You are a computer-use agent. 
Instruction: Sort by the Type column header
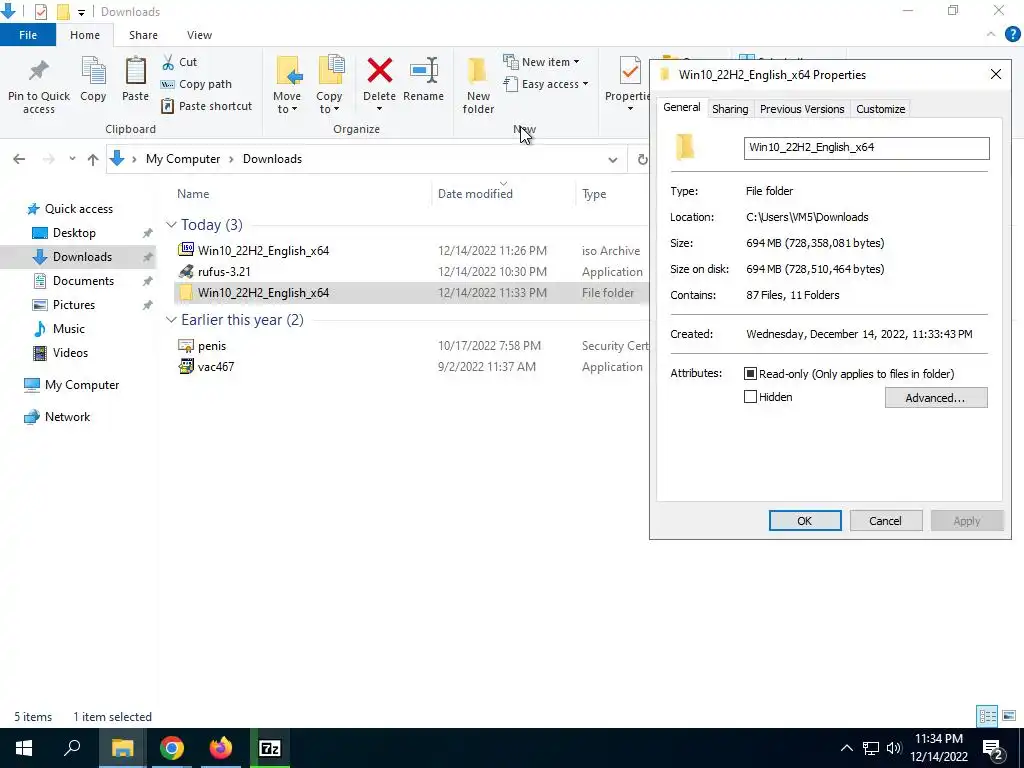pyautogui.click(x=594, y=194)
